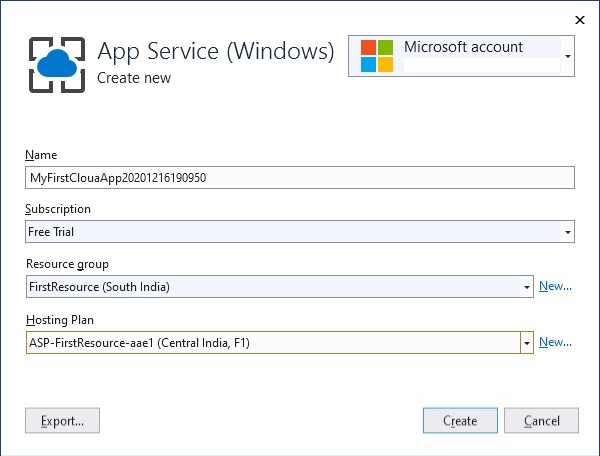Image resolution: width=600 pixels, height=456 pixels.
Task: Close the App Service dialog
Action: tap(579, 19)
